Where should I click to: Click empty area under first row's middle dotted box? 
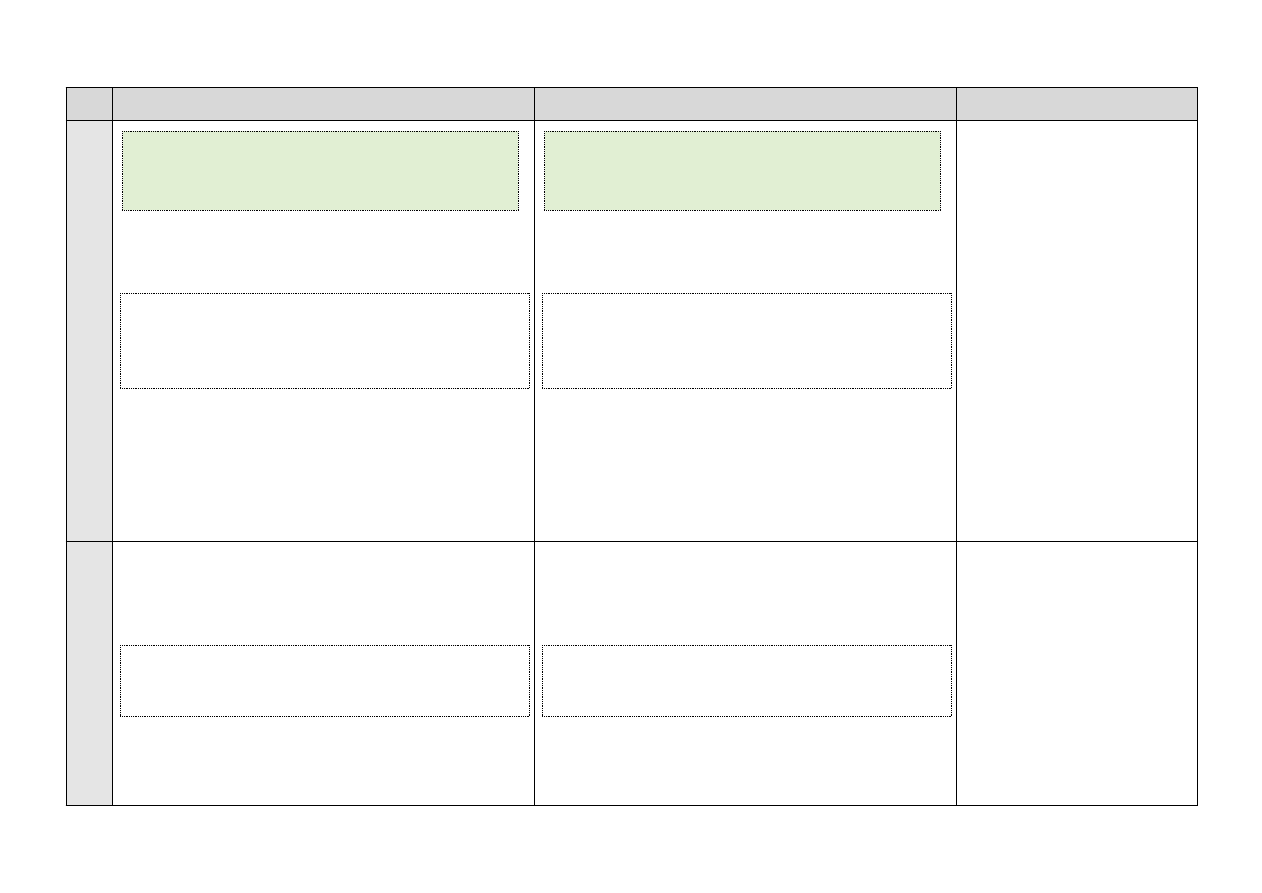pyautogui.click(x=745, y=465)
